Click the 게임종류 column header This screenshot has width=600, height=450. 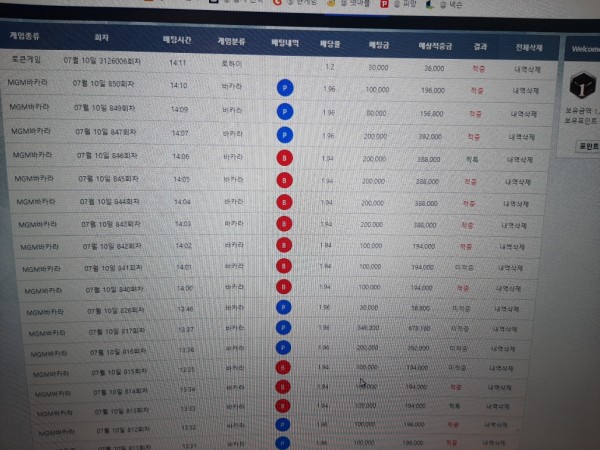(24, 36)
